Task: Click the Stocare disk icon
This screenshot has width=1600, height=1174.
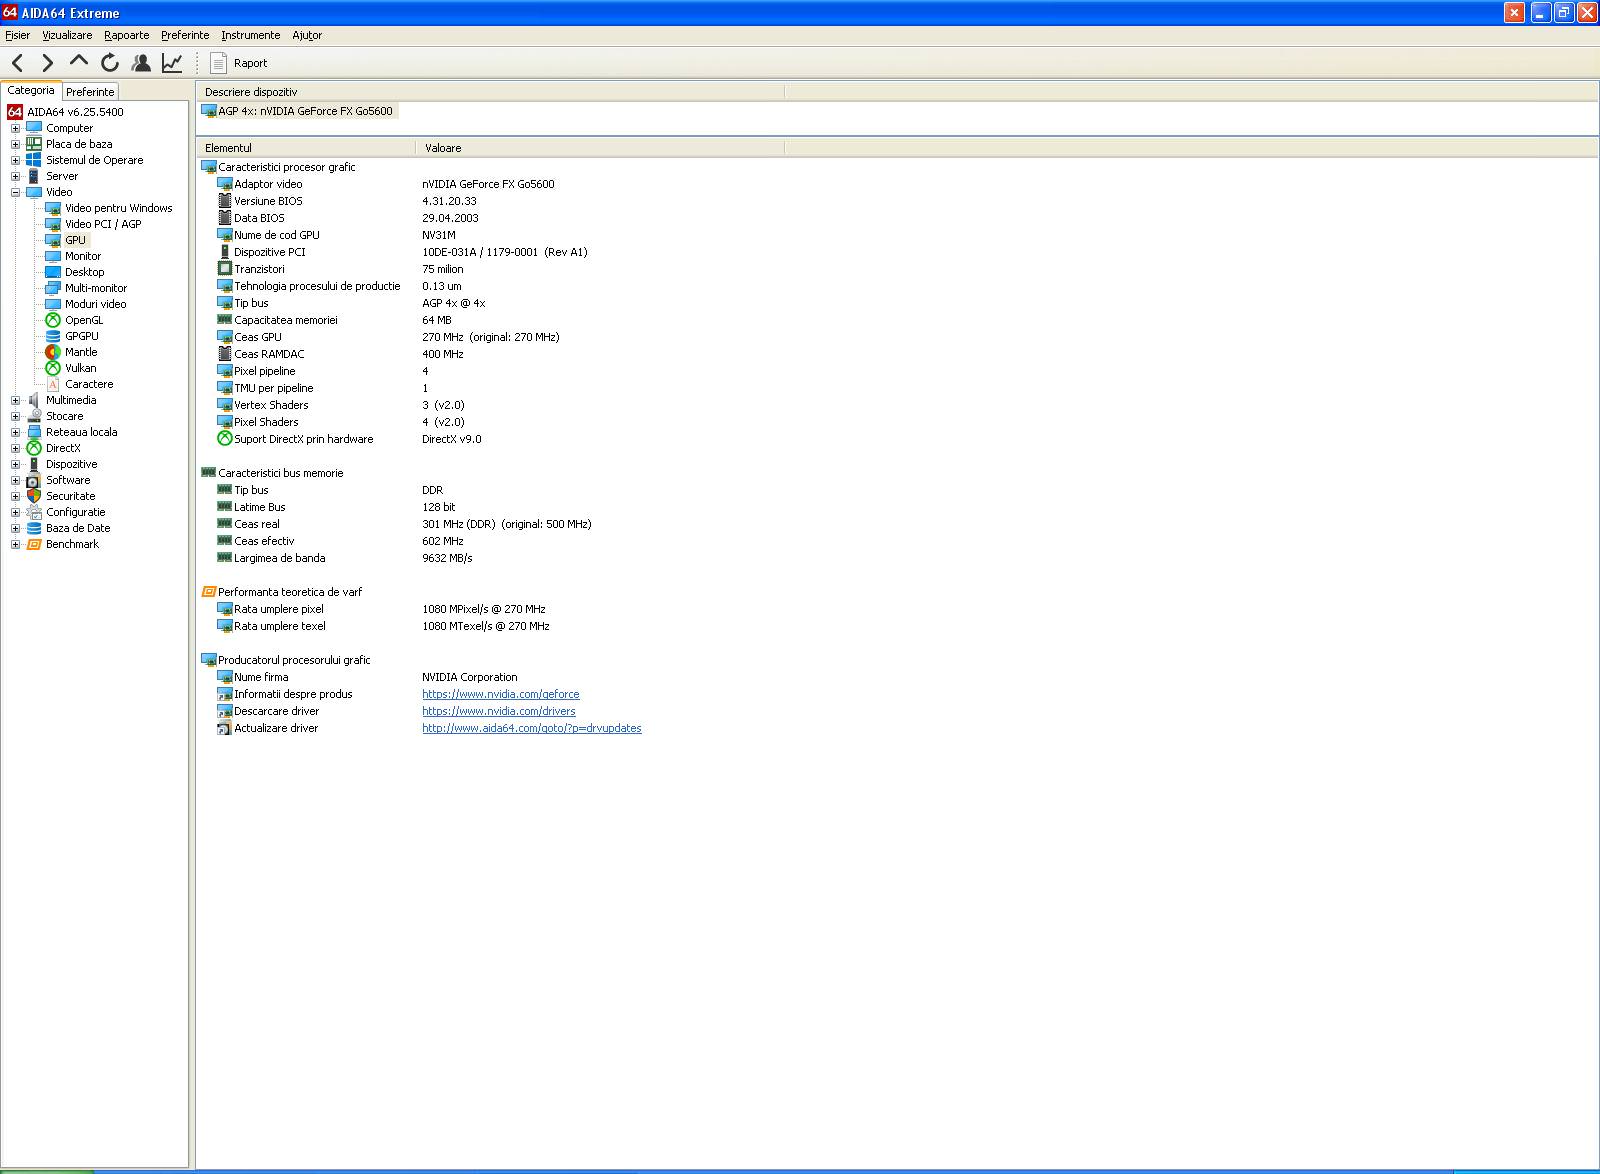Action: coord(34,416)
